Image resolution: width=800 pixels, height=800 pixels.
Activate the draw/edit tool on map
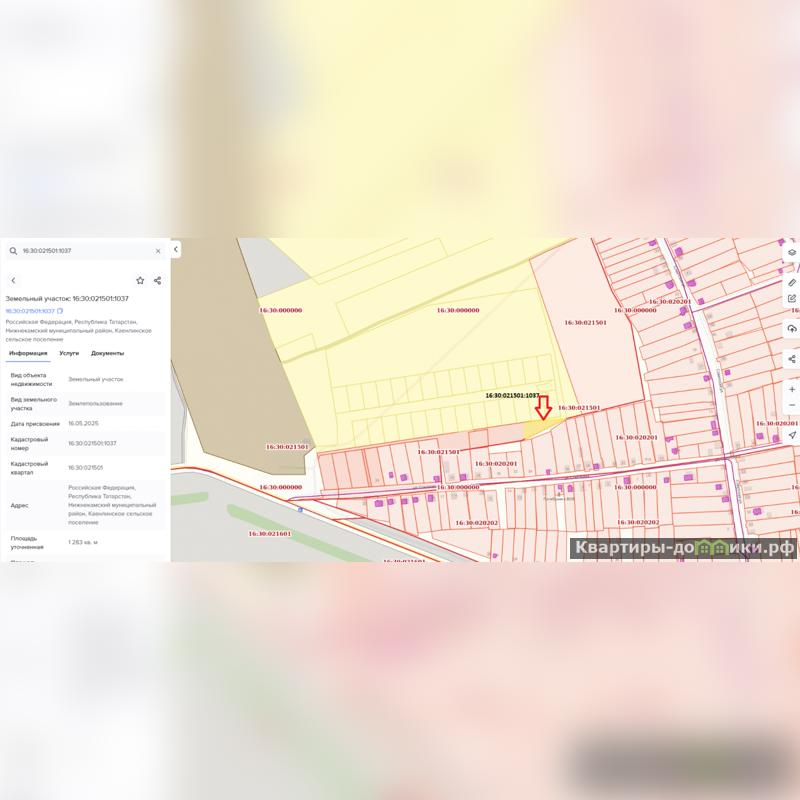pyautogui.click(x=792, y=298)
